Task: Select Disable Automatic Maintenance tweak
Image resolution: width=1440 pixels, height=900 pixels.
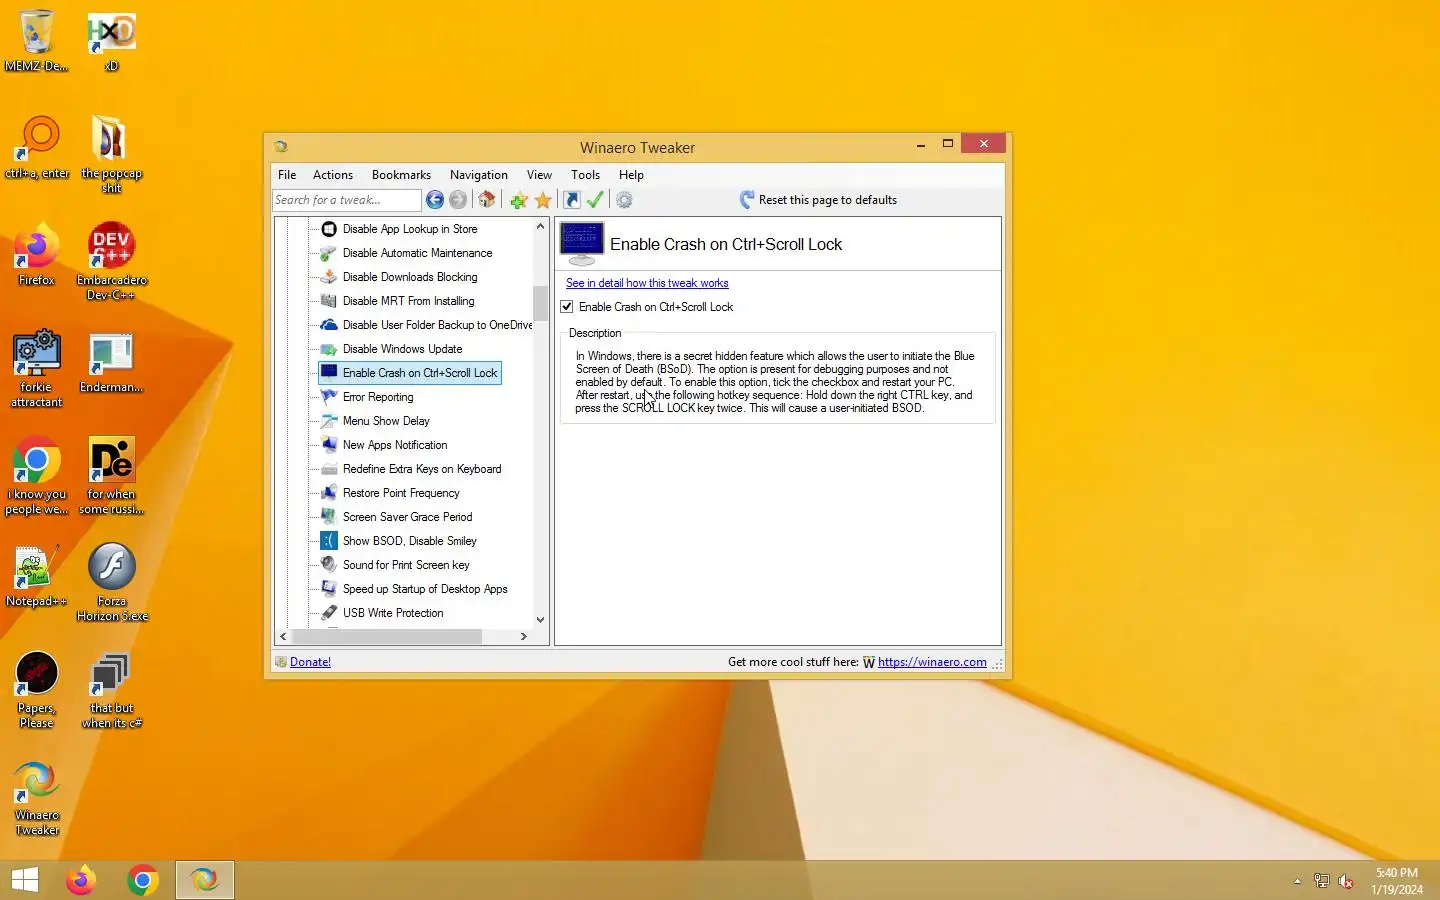Action: pos(417,253)
